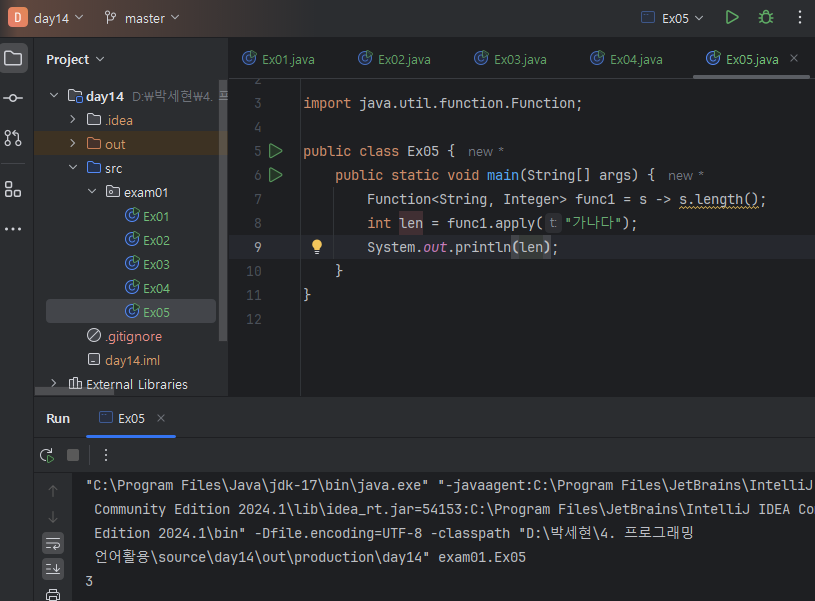
Task: Collapse the src folder node
Action: (73, 168)
